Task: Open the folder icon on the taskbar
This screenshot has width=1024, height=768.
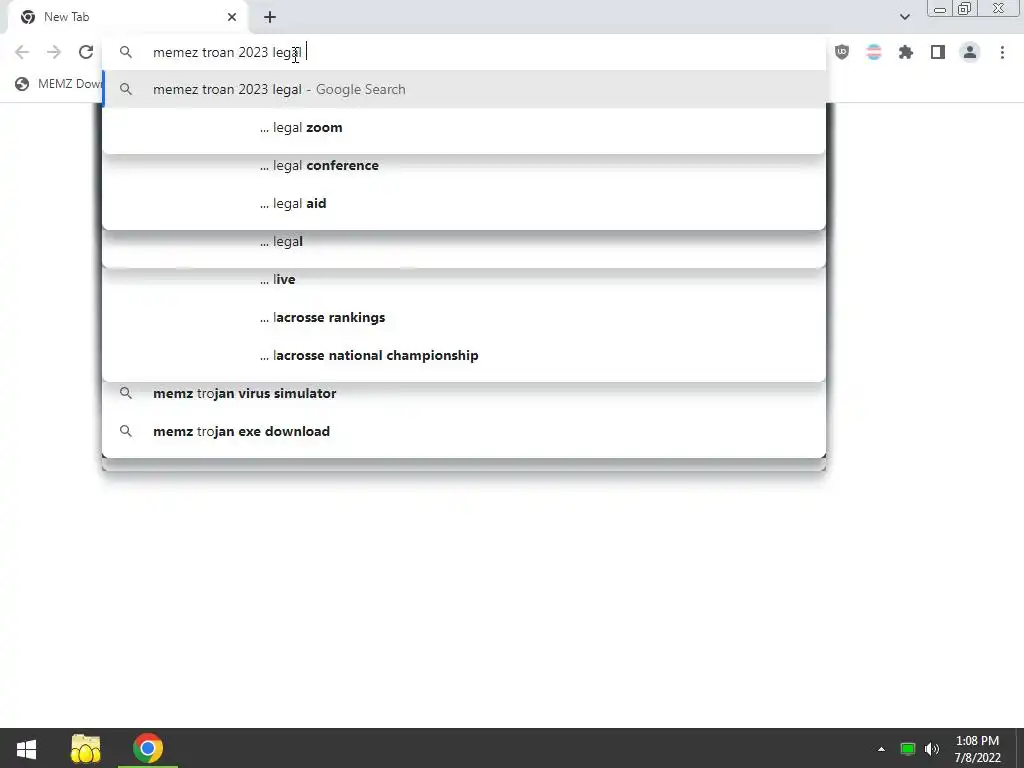Action: (x=86, y=748)
